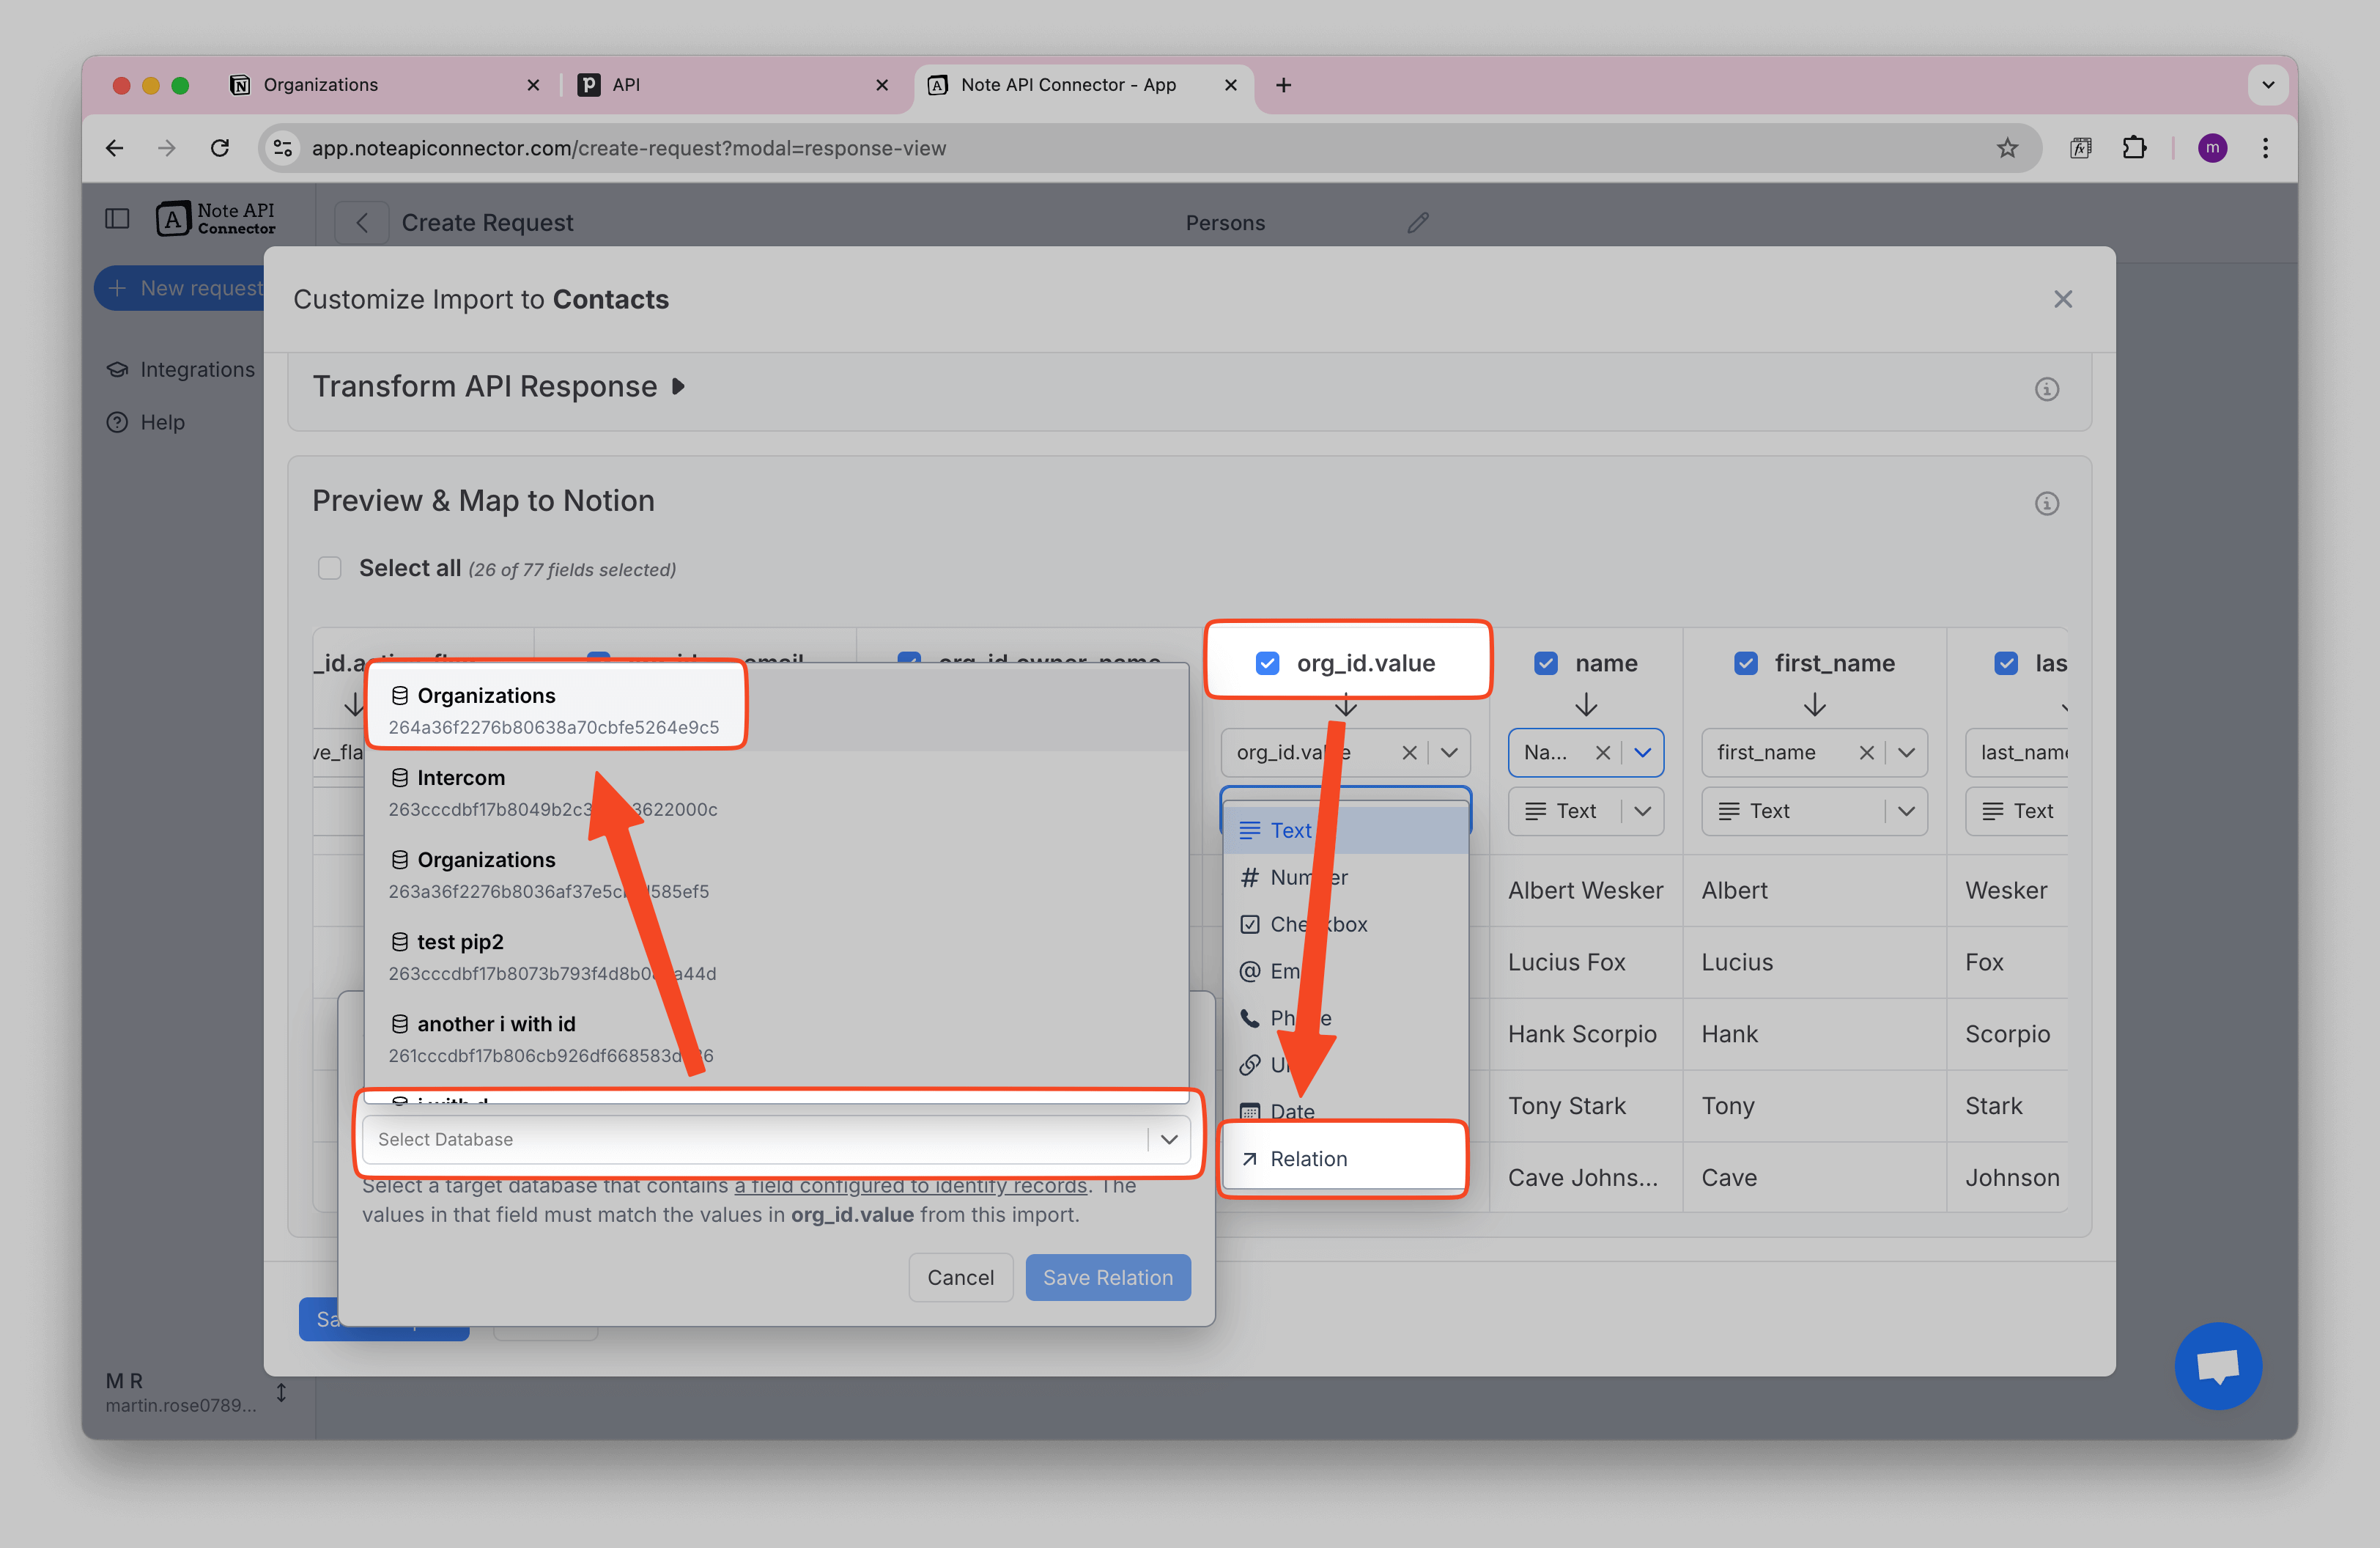2380x1548 pixels.
Task: Follow the field configured to identify records link
Action: click(910, 1185)
